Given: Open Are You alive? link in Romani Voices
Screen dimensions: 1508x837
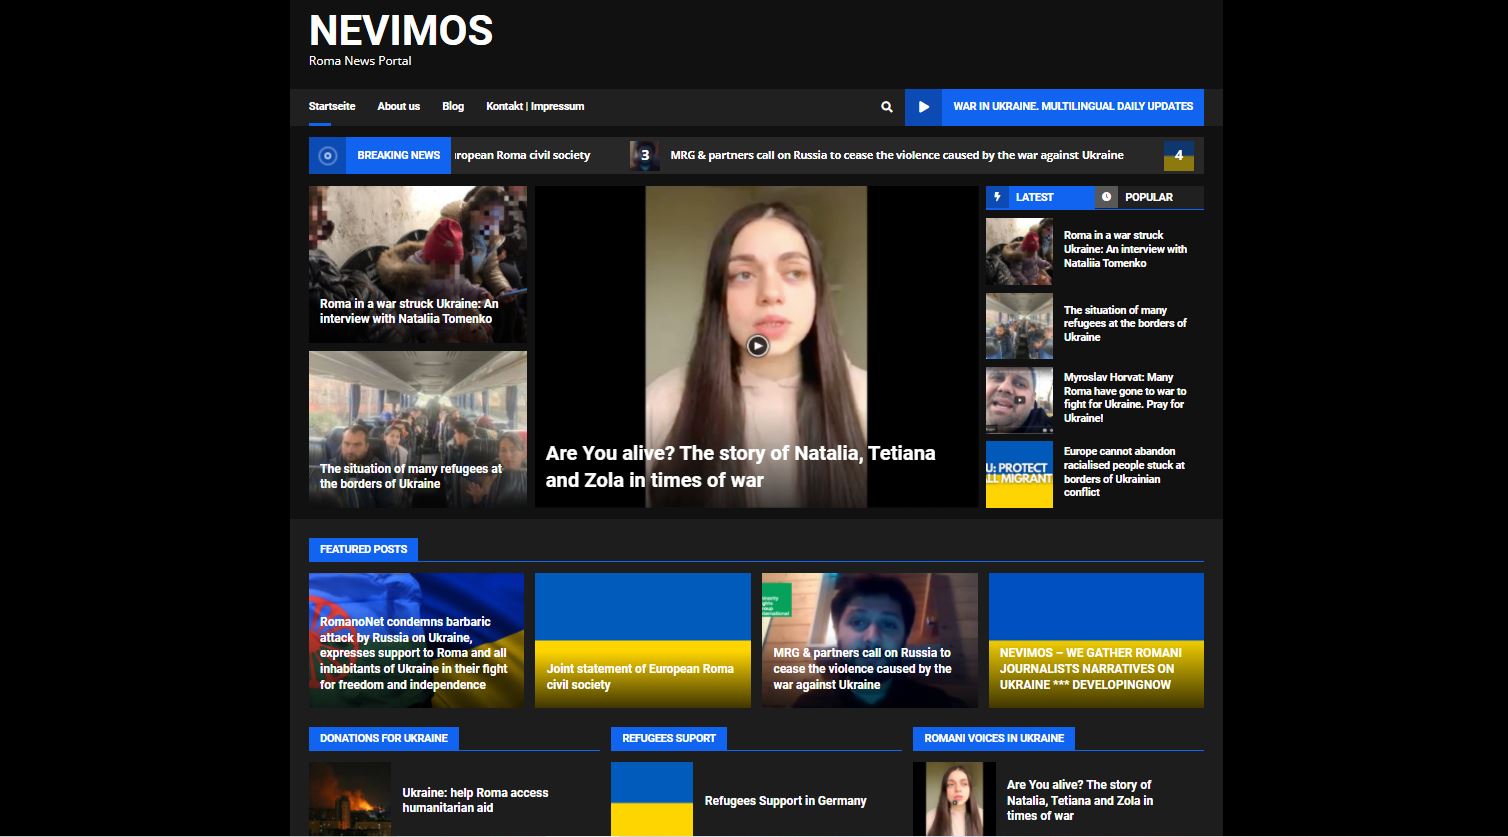Looking at the screenshot, I should [x=1079, y=800].
